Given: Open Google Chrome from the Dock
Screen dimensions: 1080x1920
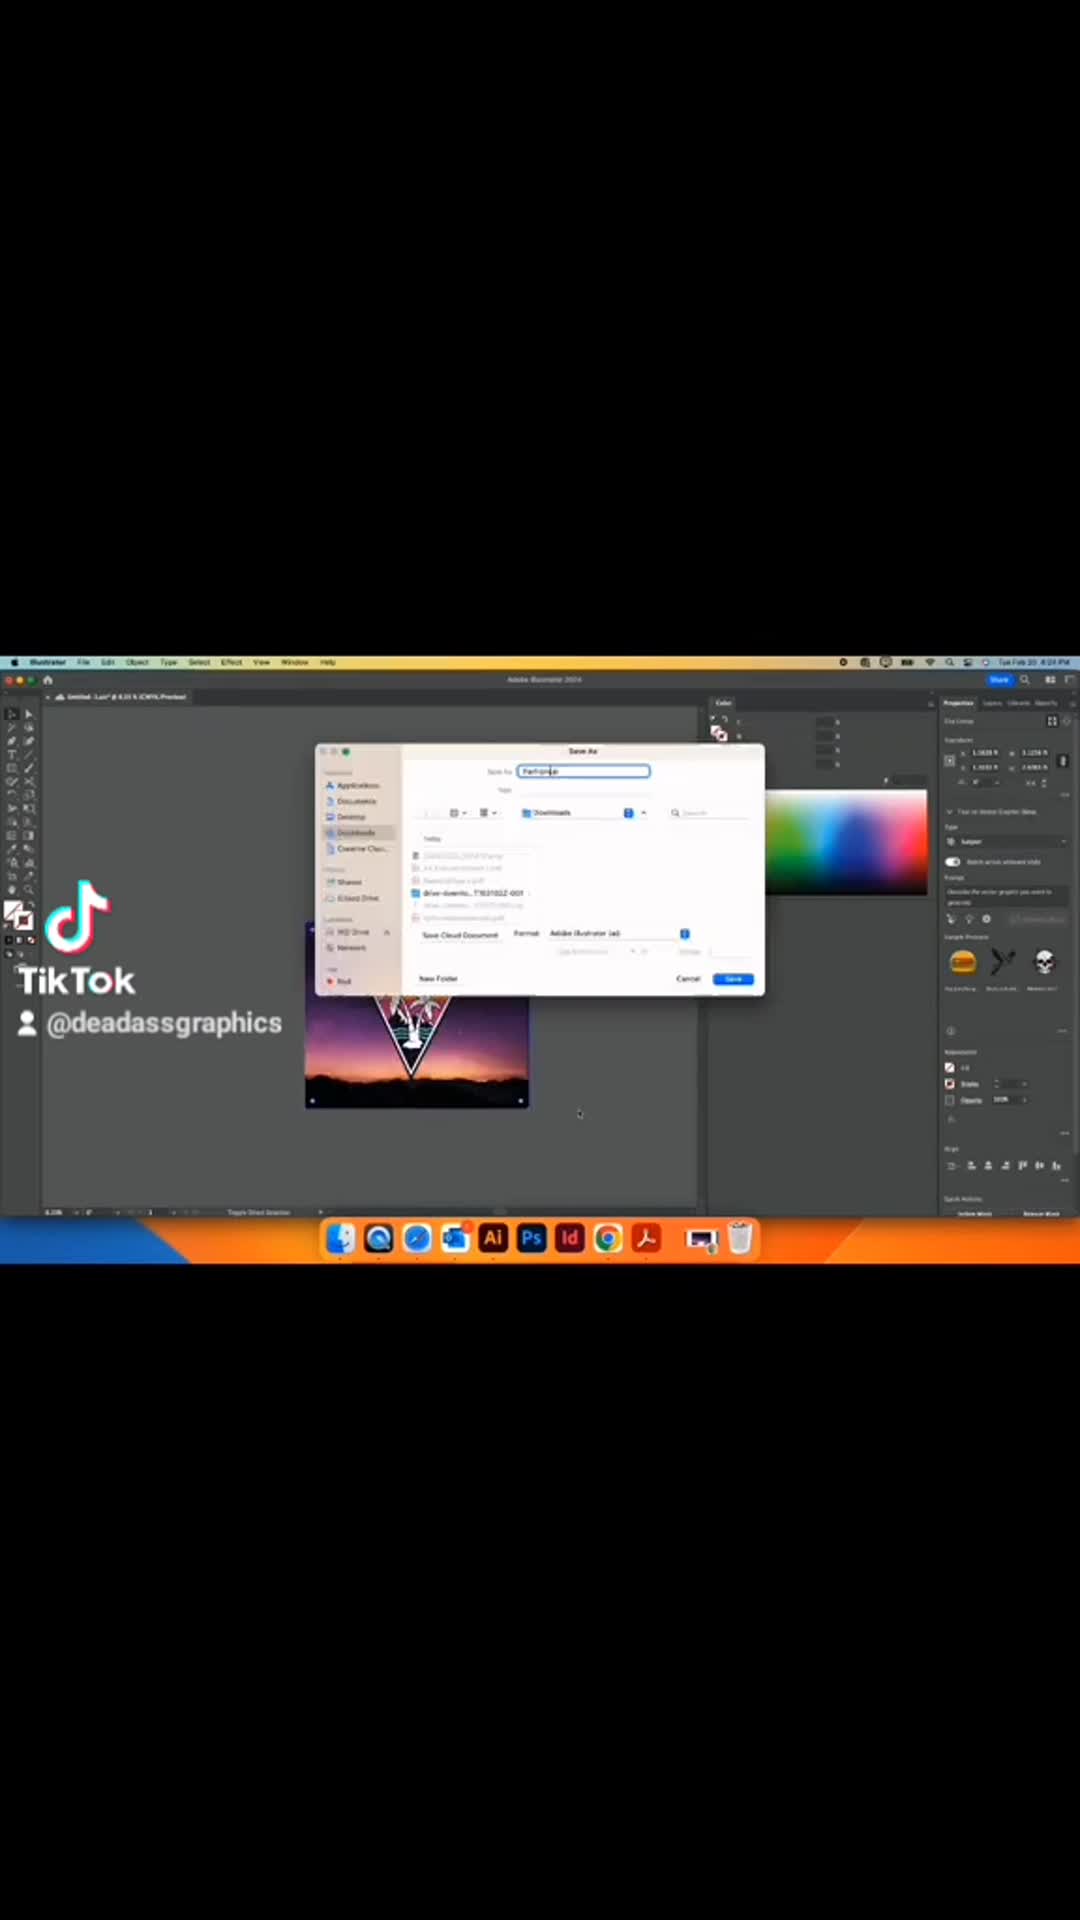Looking at the screenshot, I should pyautogui.click(x=607, y=1238).
